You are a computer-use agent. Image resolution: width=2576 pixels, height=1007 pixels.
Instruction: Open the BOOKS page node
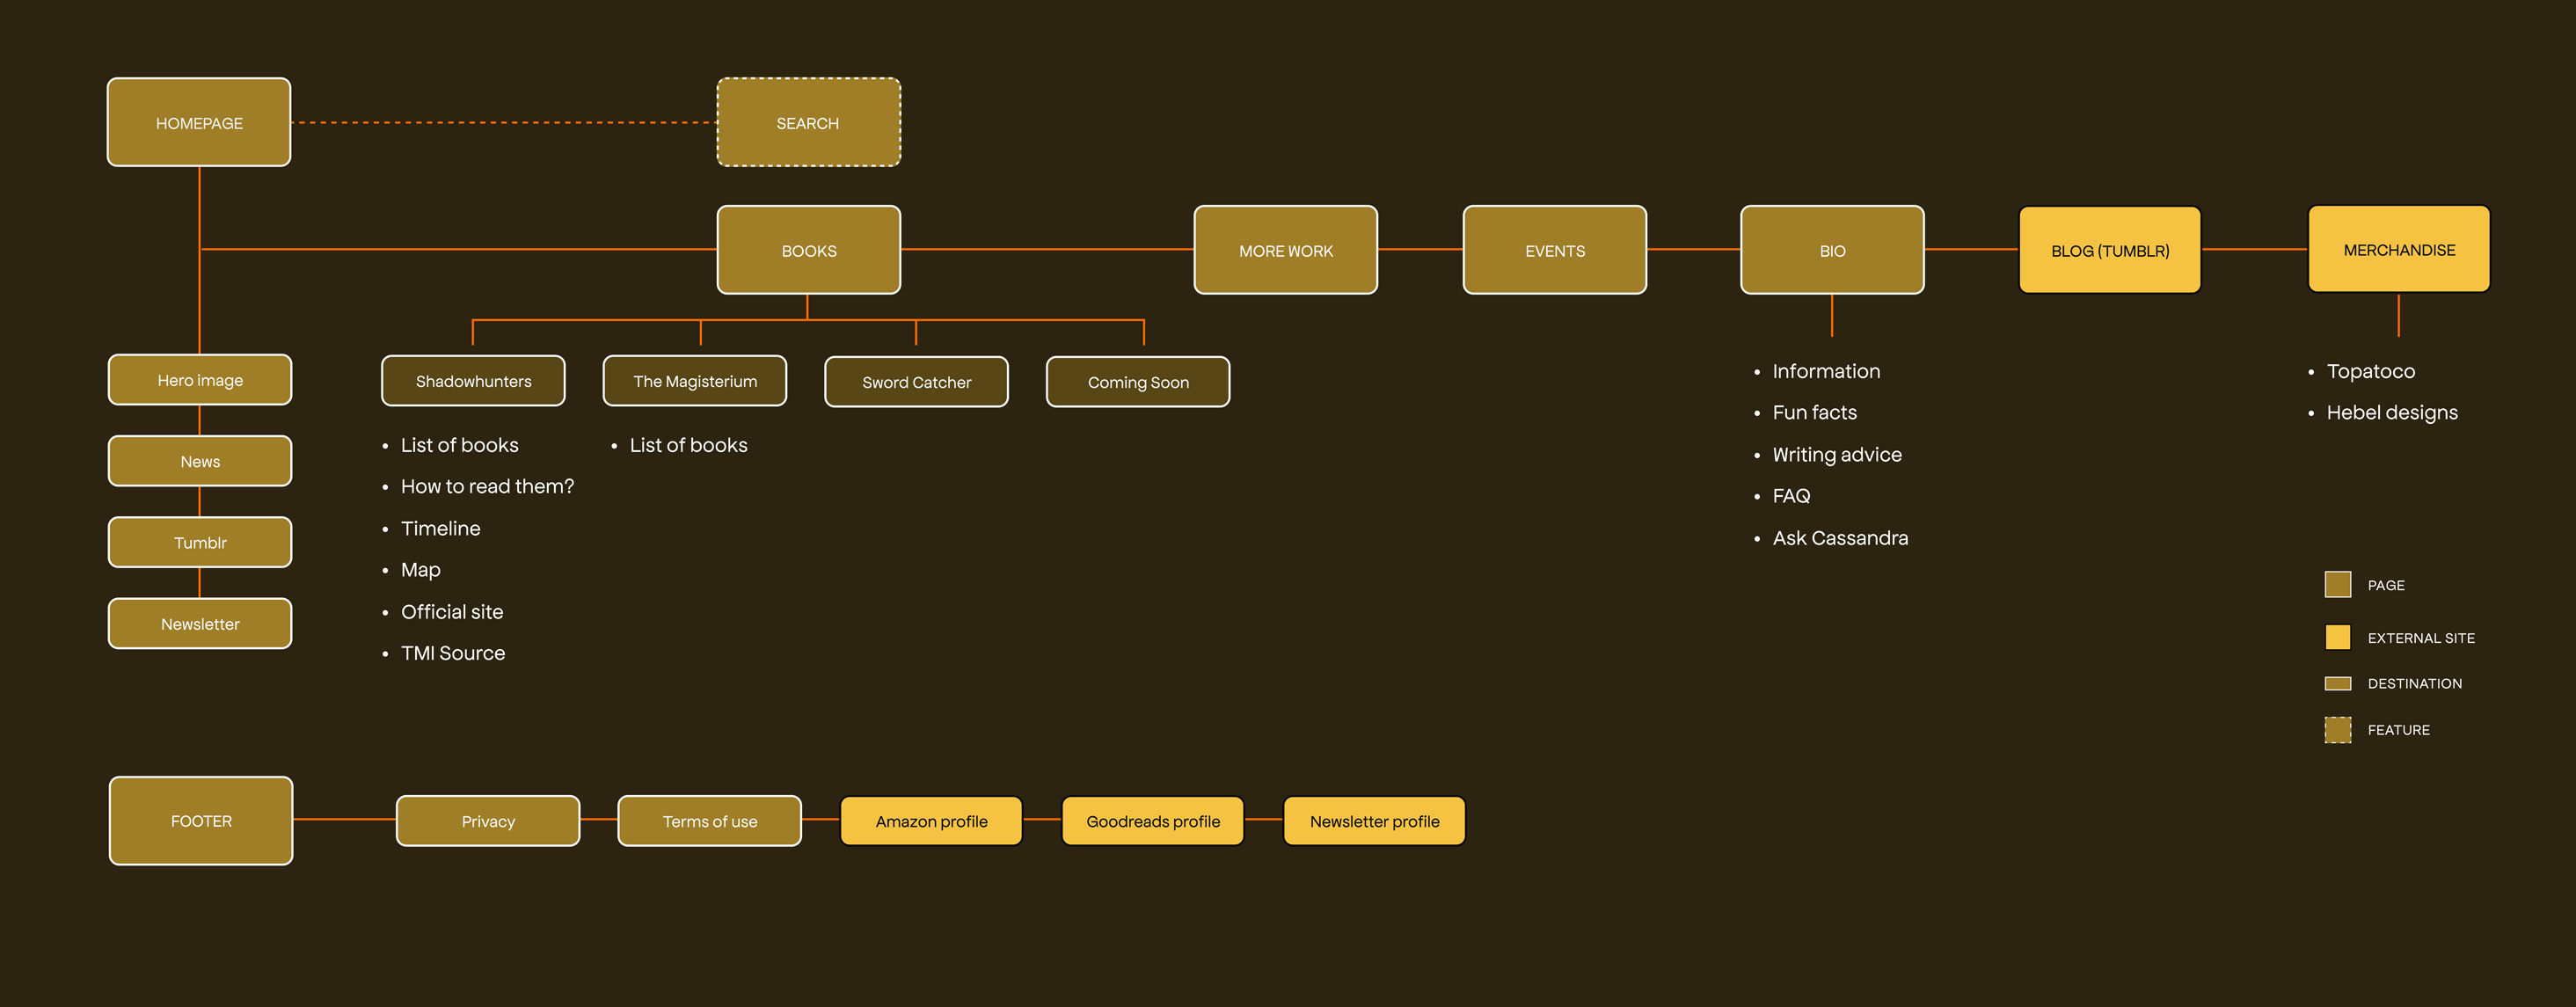pyautogui.click(x=808, y=250)
